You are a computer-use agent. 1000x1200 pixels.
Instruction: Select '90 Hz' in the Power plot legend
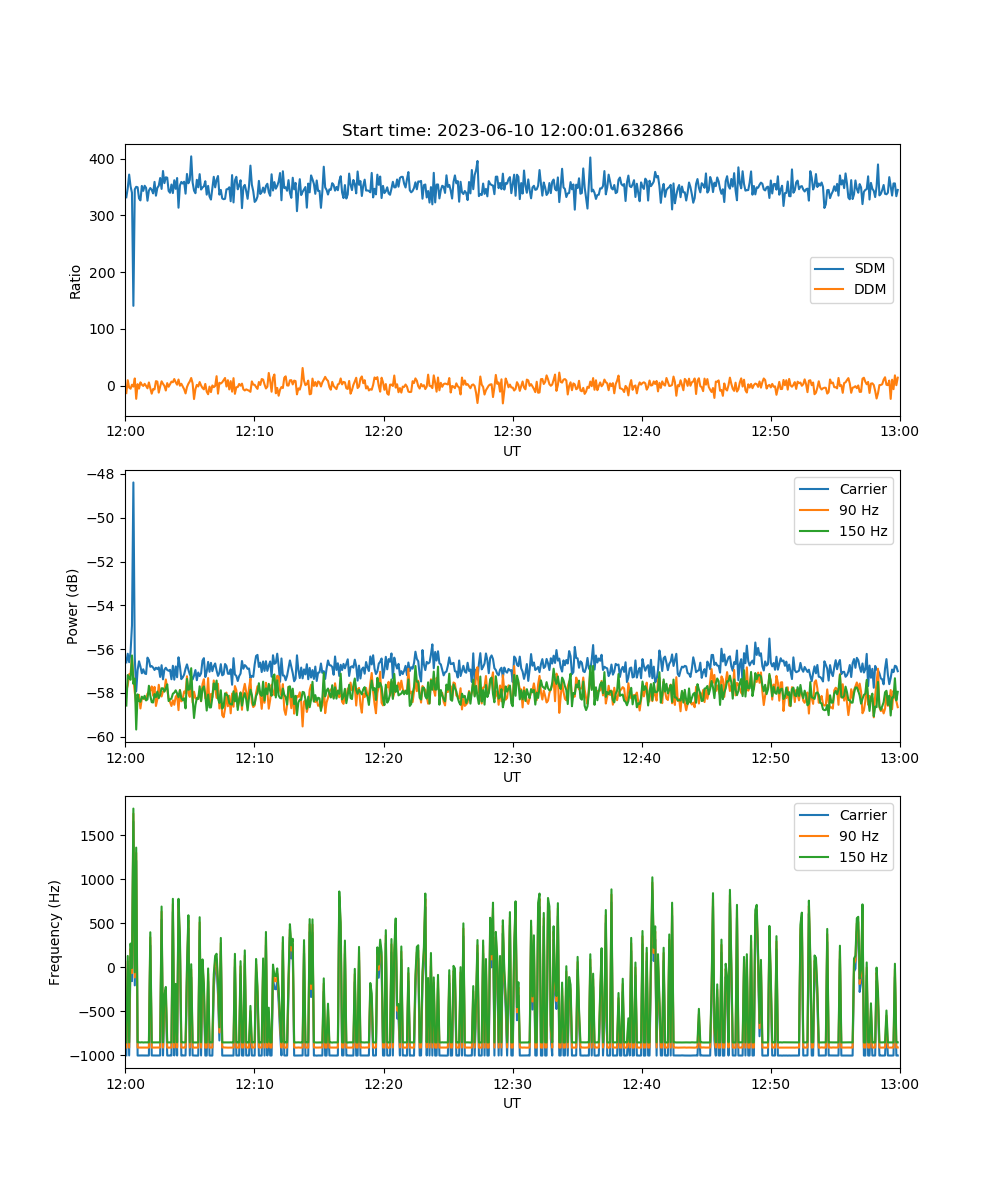pos(859,510)
